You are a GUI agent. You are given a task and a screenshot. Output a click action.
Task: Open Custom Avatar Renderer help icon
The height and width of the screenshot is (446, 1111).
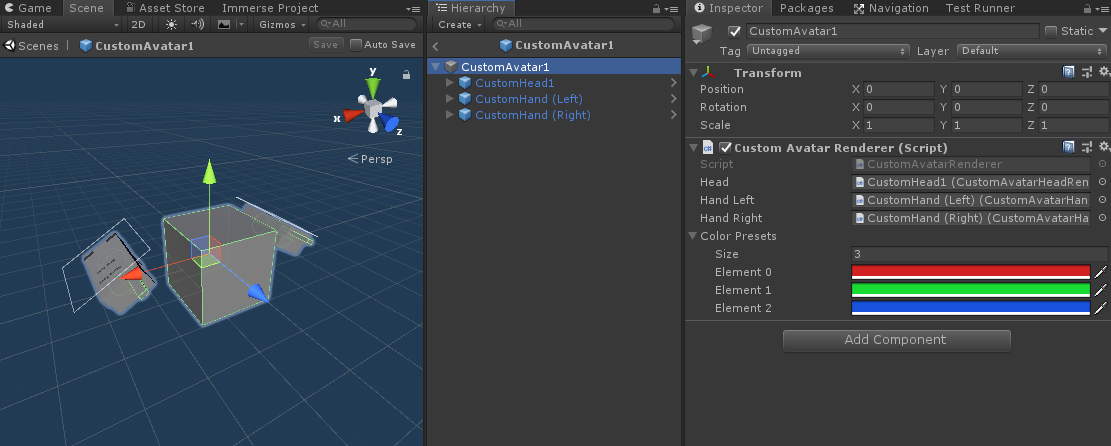1068,147
